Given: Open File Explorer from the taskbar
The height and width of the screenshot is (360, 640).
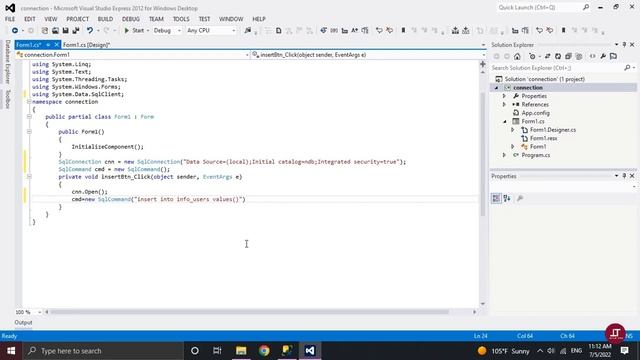Looking at the screenshot, I should click(241, 351).
